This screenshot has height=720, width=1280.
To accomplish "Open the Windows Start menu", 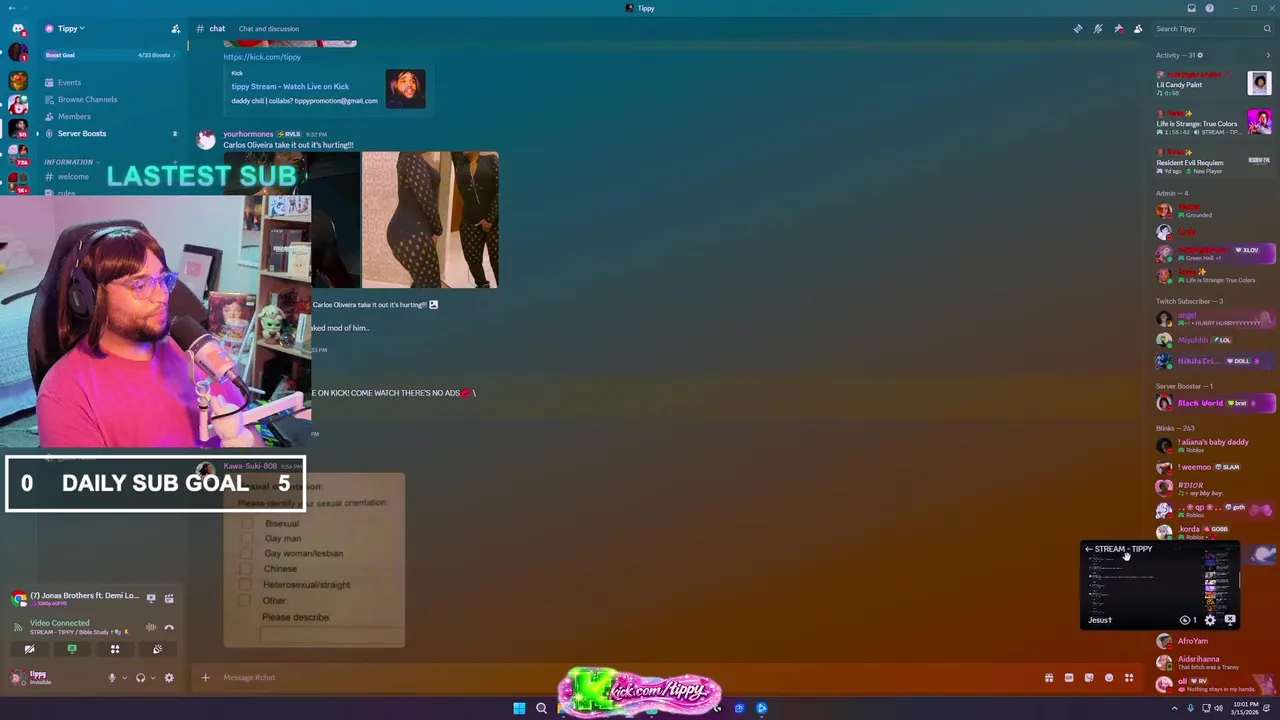I will (x=519, y=708).
